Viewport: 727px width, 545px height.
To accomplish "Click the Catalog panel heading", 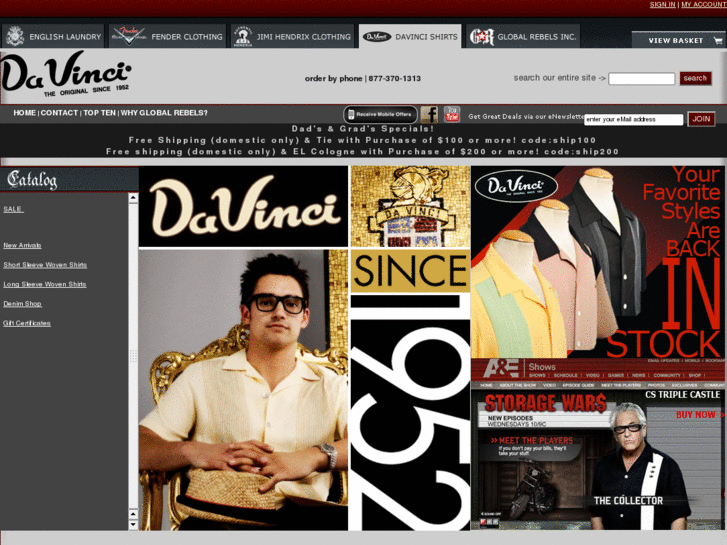I will click(x=69, y=180).
